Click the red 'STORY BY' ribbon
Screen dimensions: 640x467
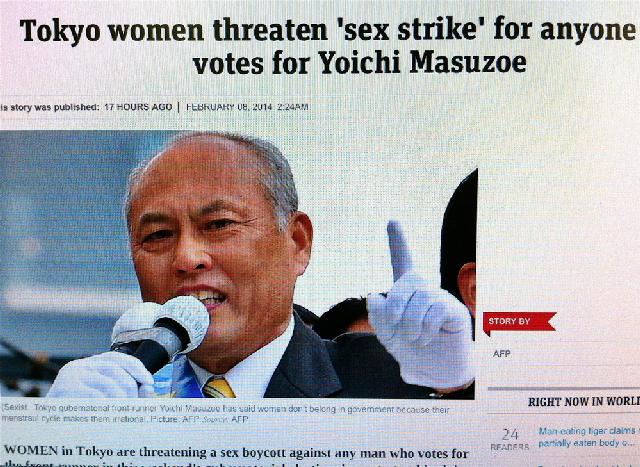pos(519,322)
